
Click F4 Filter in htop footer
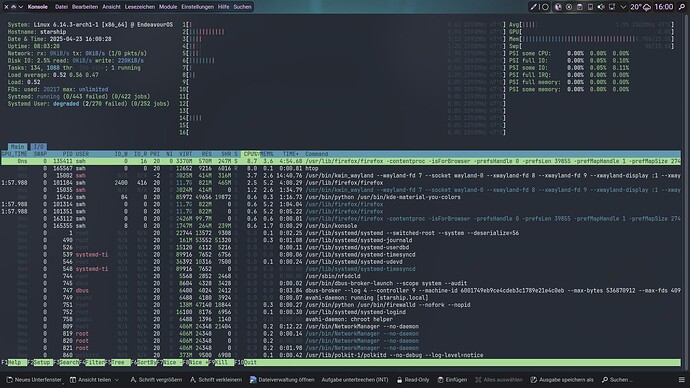pyautogui.click(x=92, y=362)
